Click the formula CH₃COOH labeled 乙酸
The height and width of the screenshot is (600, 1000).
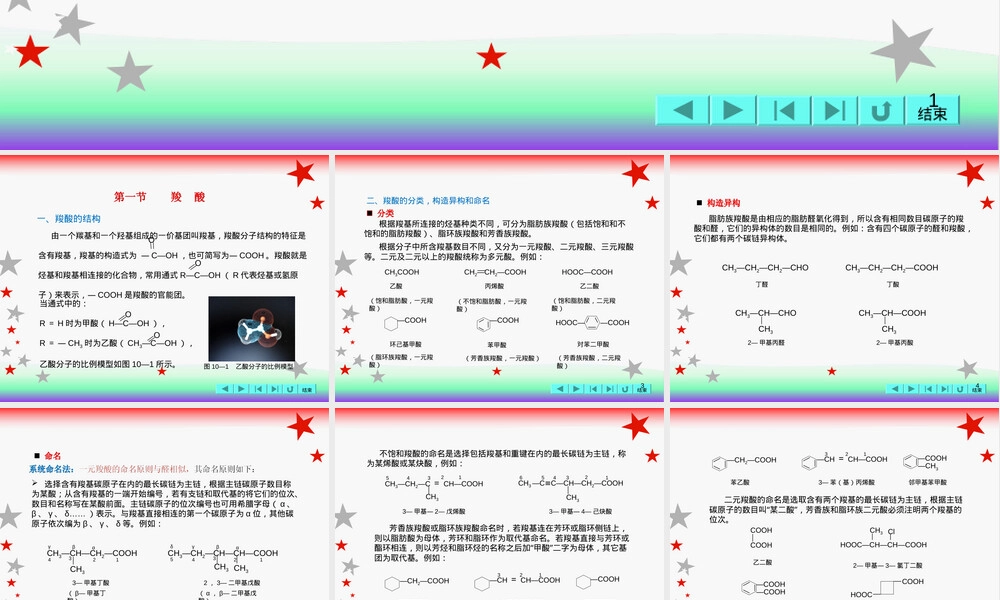402,272
